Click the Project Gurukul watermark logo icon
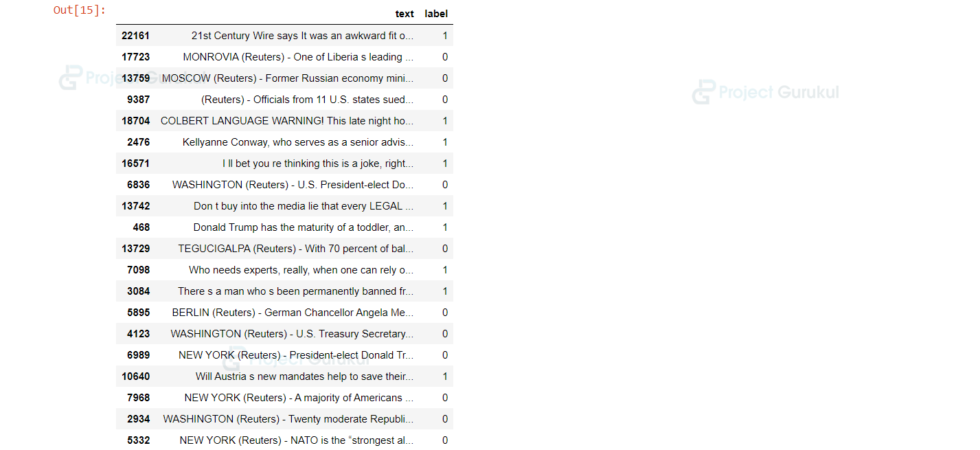 click(704, 93)
